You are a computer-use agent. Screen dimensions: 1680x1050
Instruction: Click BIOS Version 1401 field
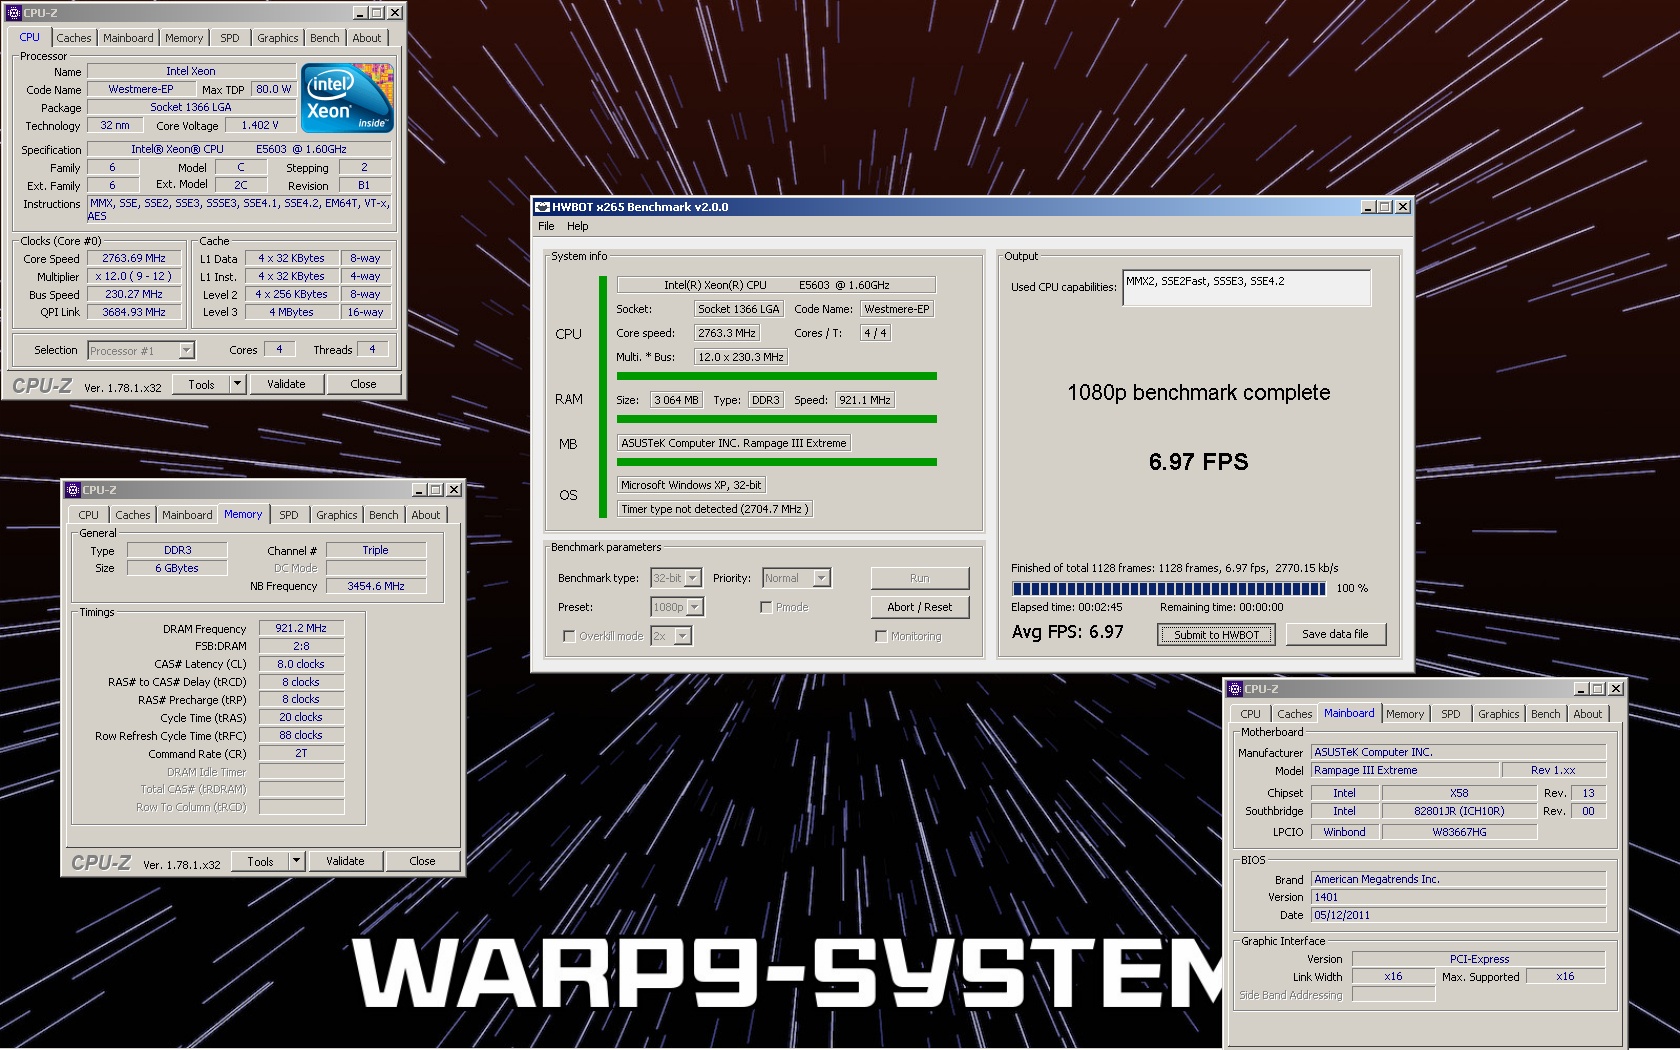(1458, 897)
